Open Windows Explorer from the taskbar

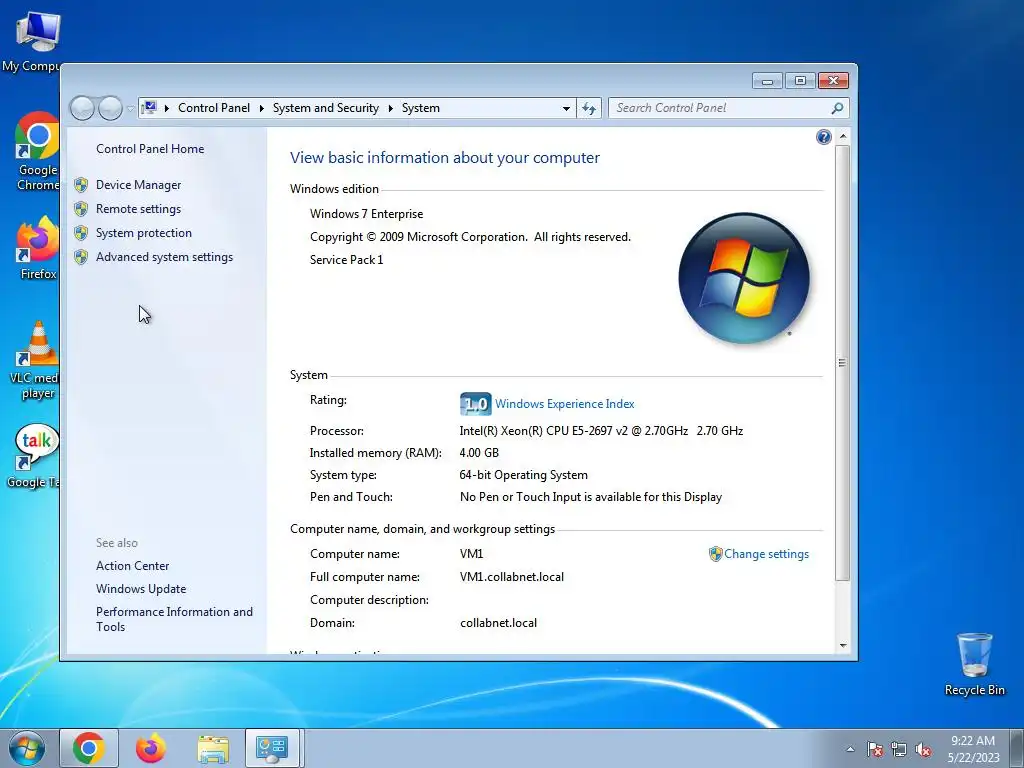213,748
